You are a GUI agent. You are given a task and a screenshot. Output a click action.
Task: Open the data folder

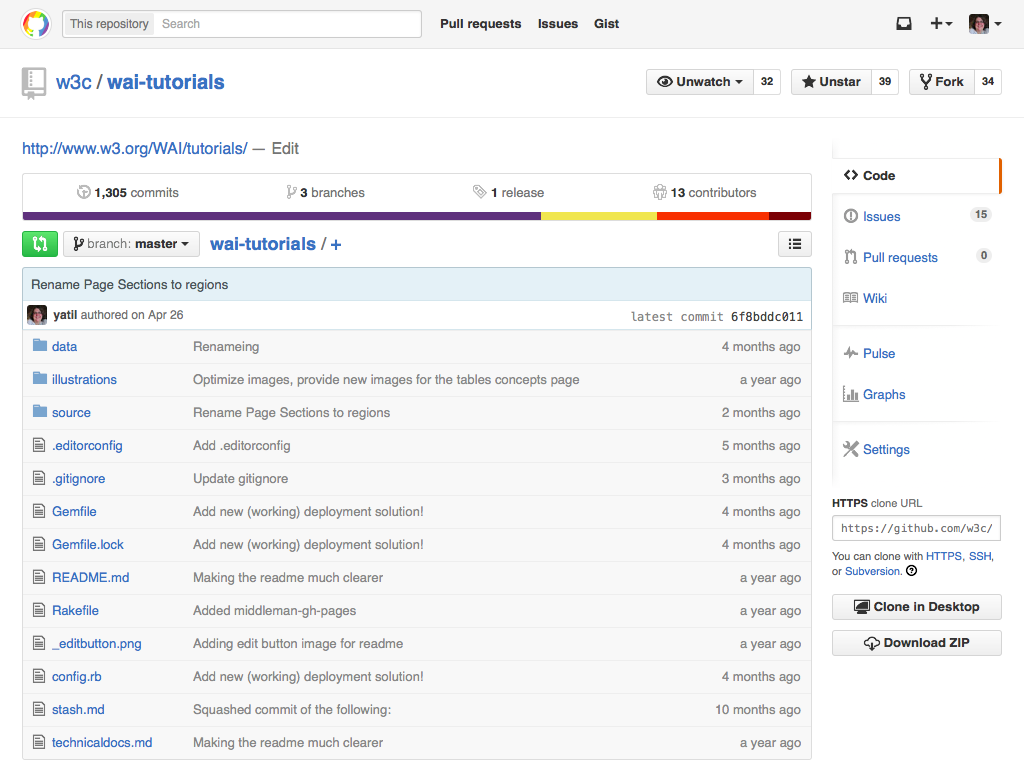tap(64, 347)
